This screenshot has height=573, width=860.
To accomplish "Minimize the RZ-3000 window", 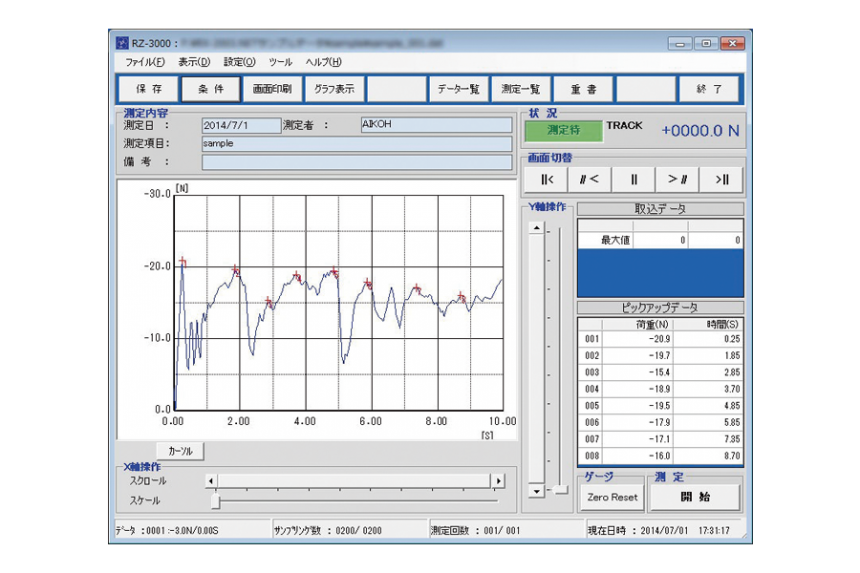I will click(680, 43).
